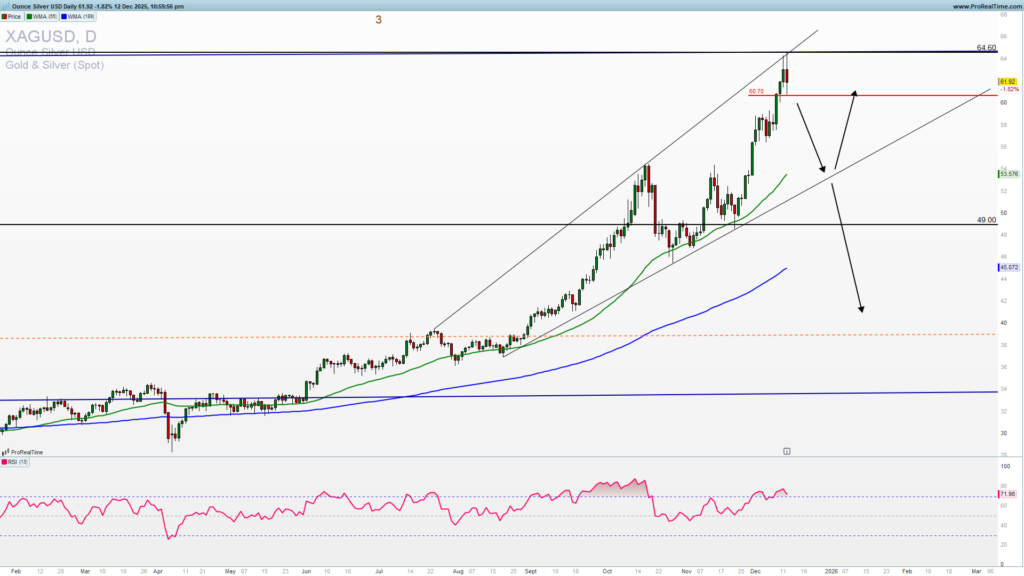Click the candlestick chart icon in the title bar
This screenshot has height=576, width=1024.
pos(7,6)
